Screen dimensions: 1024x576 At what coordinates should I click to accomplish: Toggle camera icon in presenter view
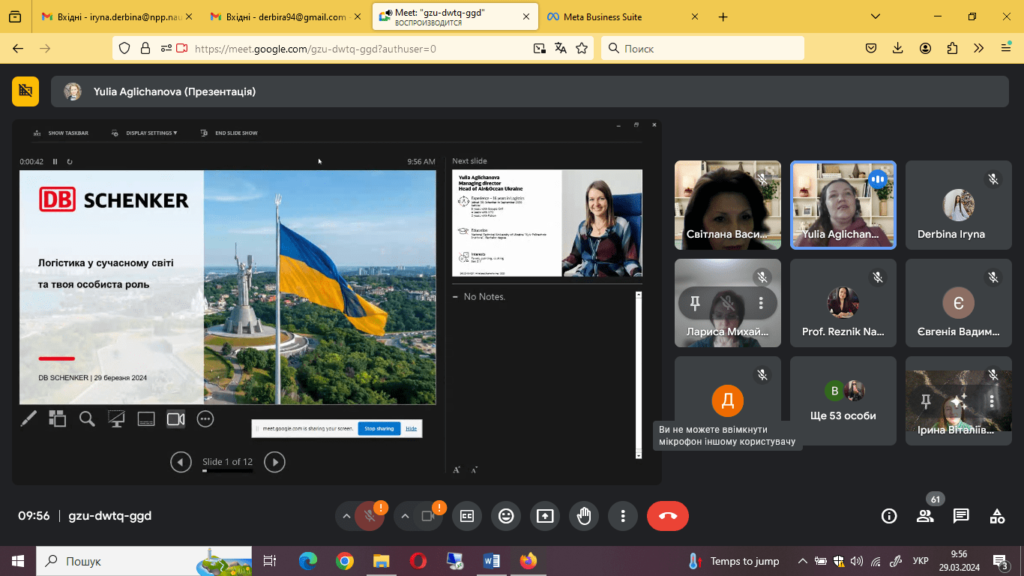(x=176, y=419)
